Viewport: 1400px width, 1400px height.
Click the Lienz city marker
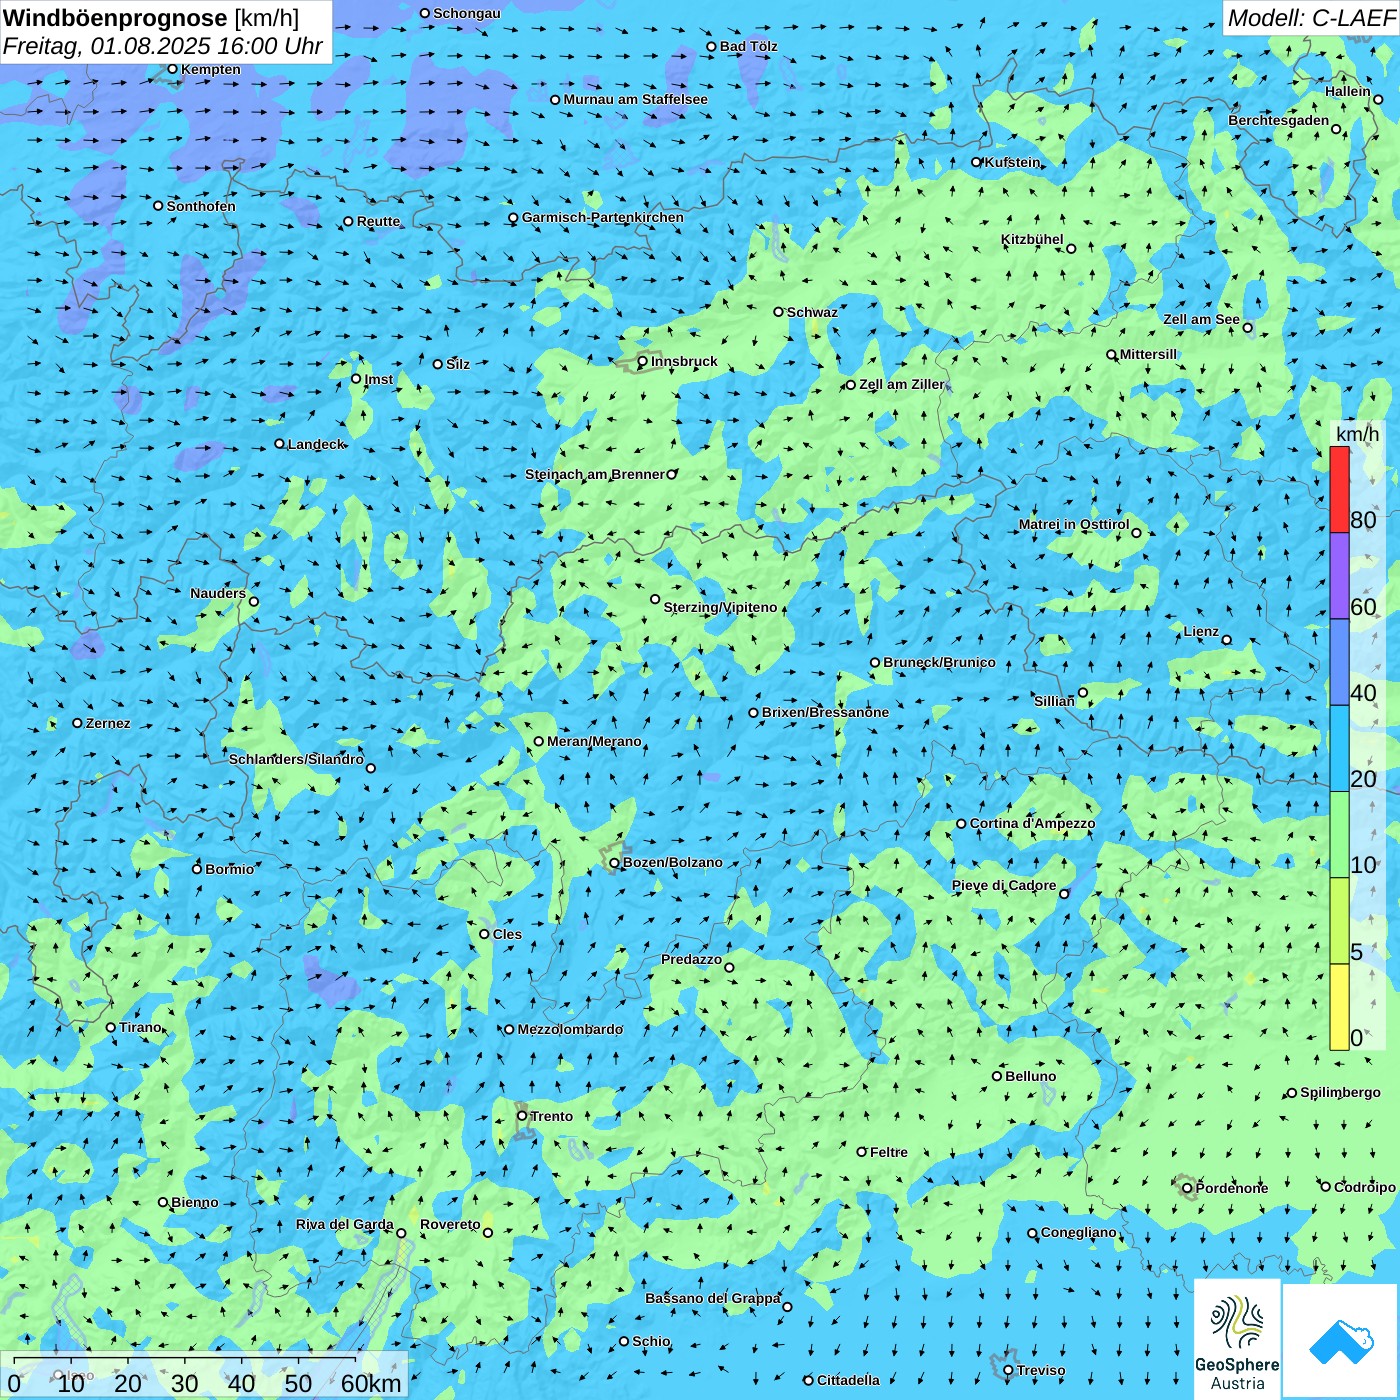[1227, 640]
